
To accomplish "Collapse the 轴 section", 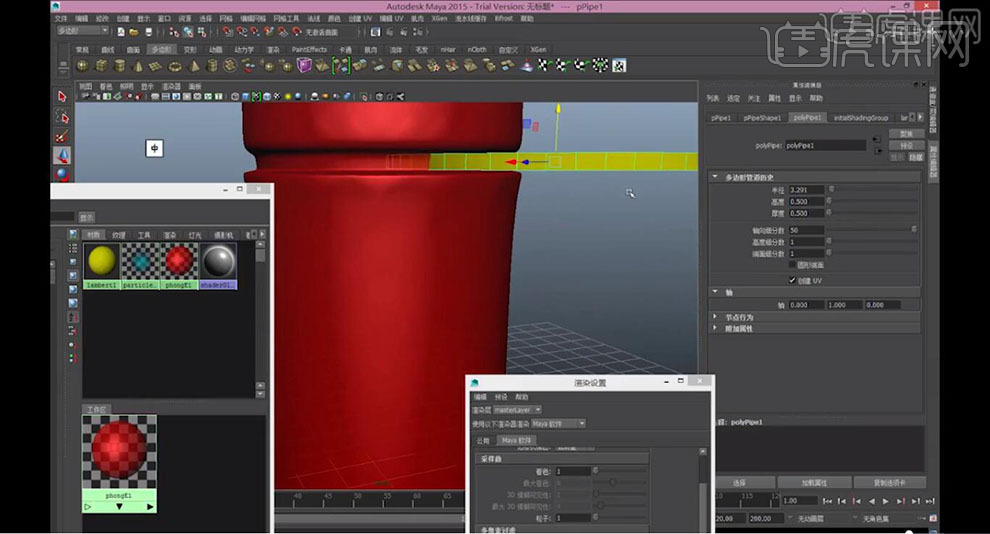I will (715, 292).
